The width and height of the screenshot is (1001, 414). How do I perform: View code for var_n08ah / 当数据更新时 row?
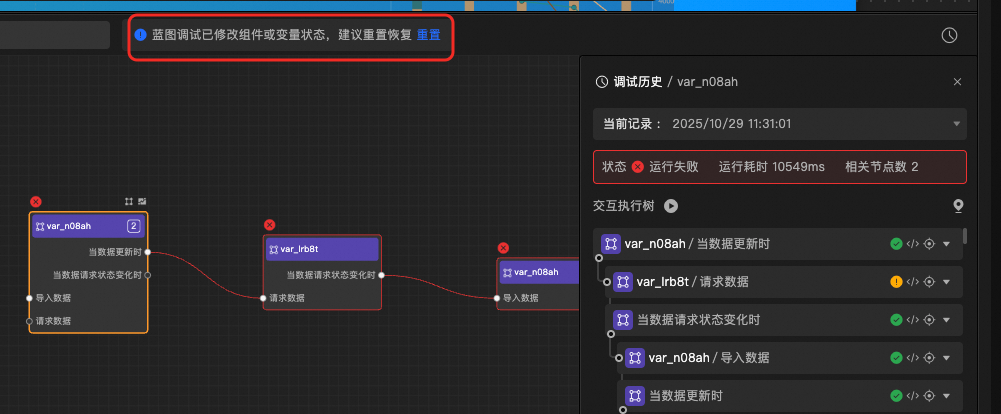click(913, 244)
